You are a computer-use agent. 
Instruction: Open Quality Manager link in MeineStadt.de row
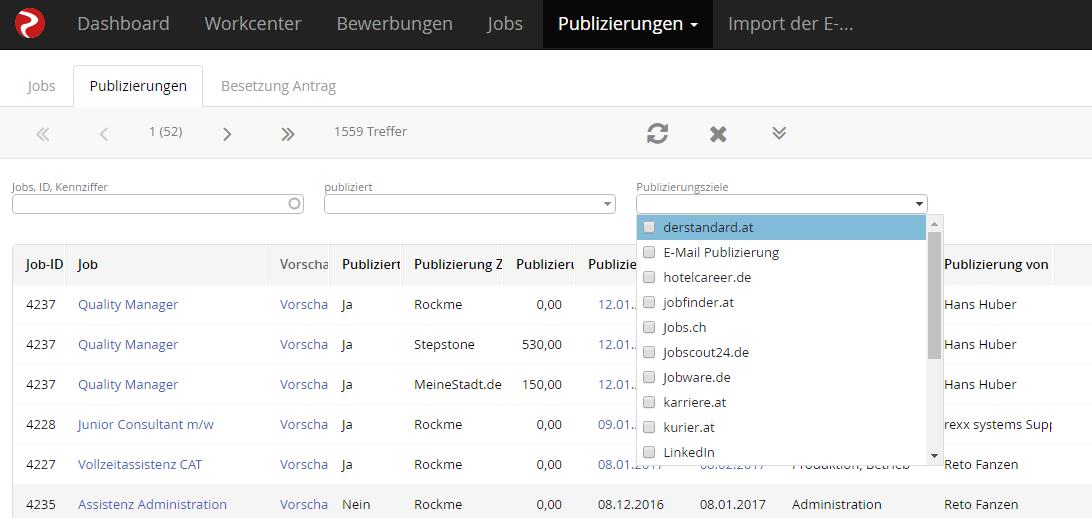[x=128, y=384]
